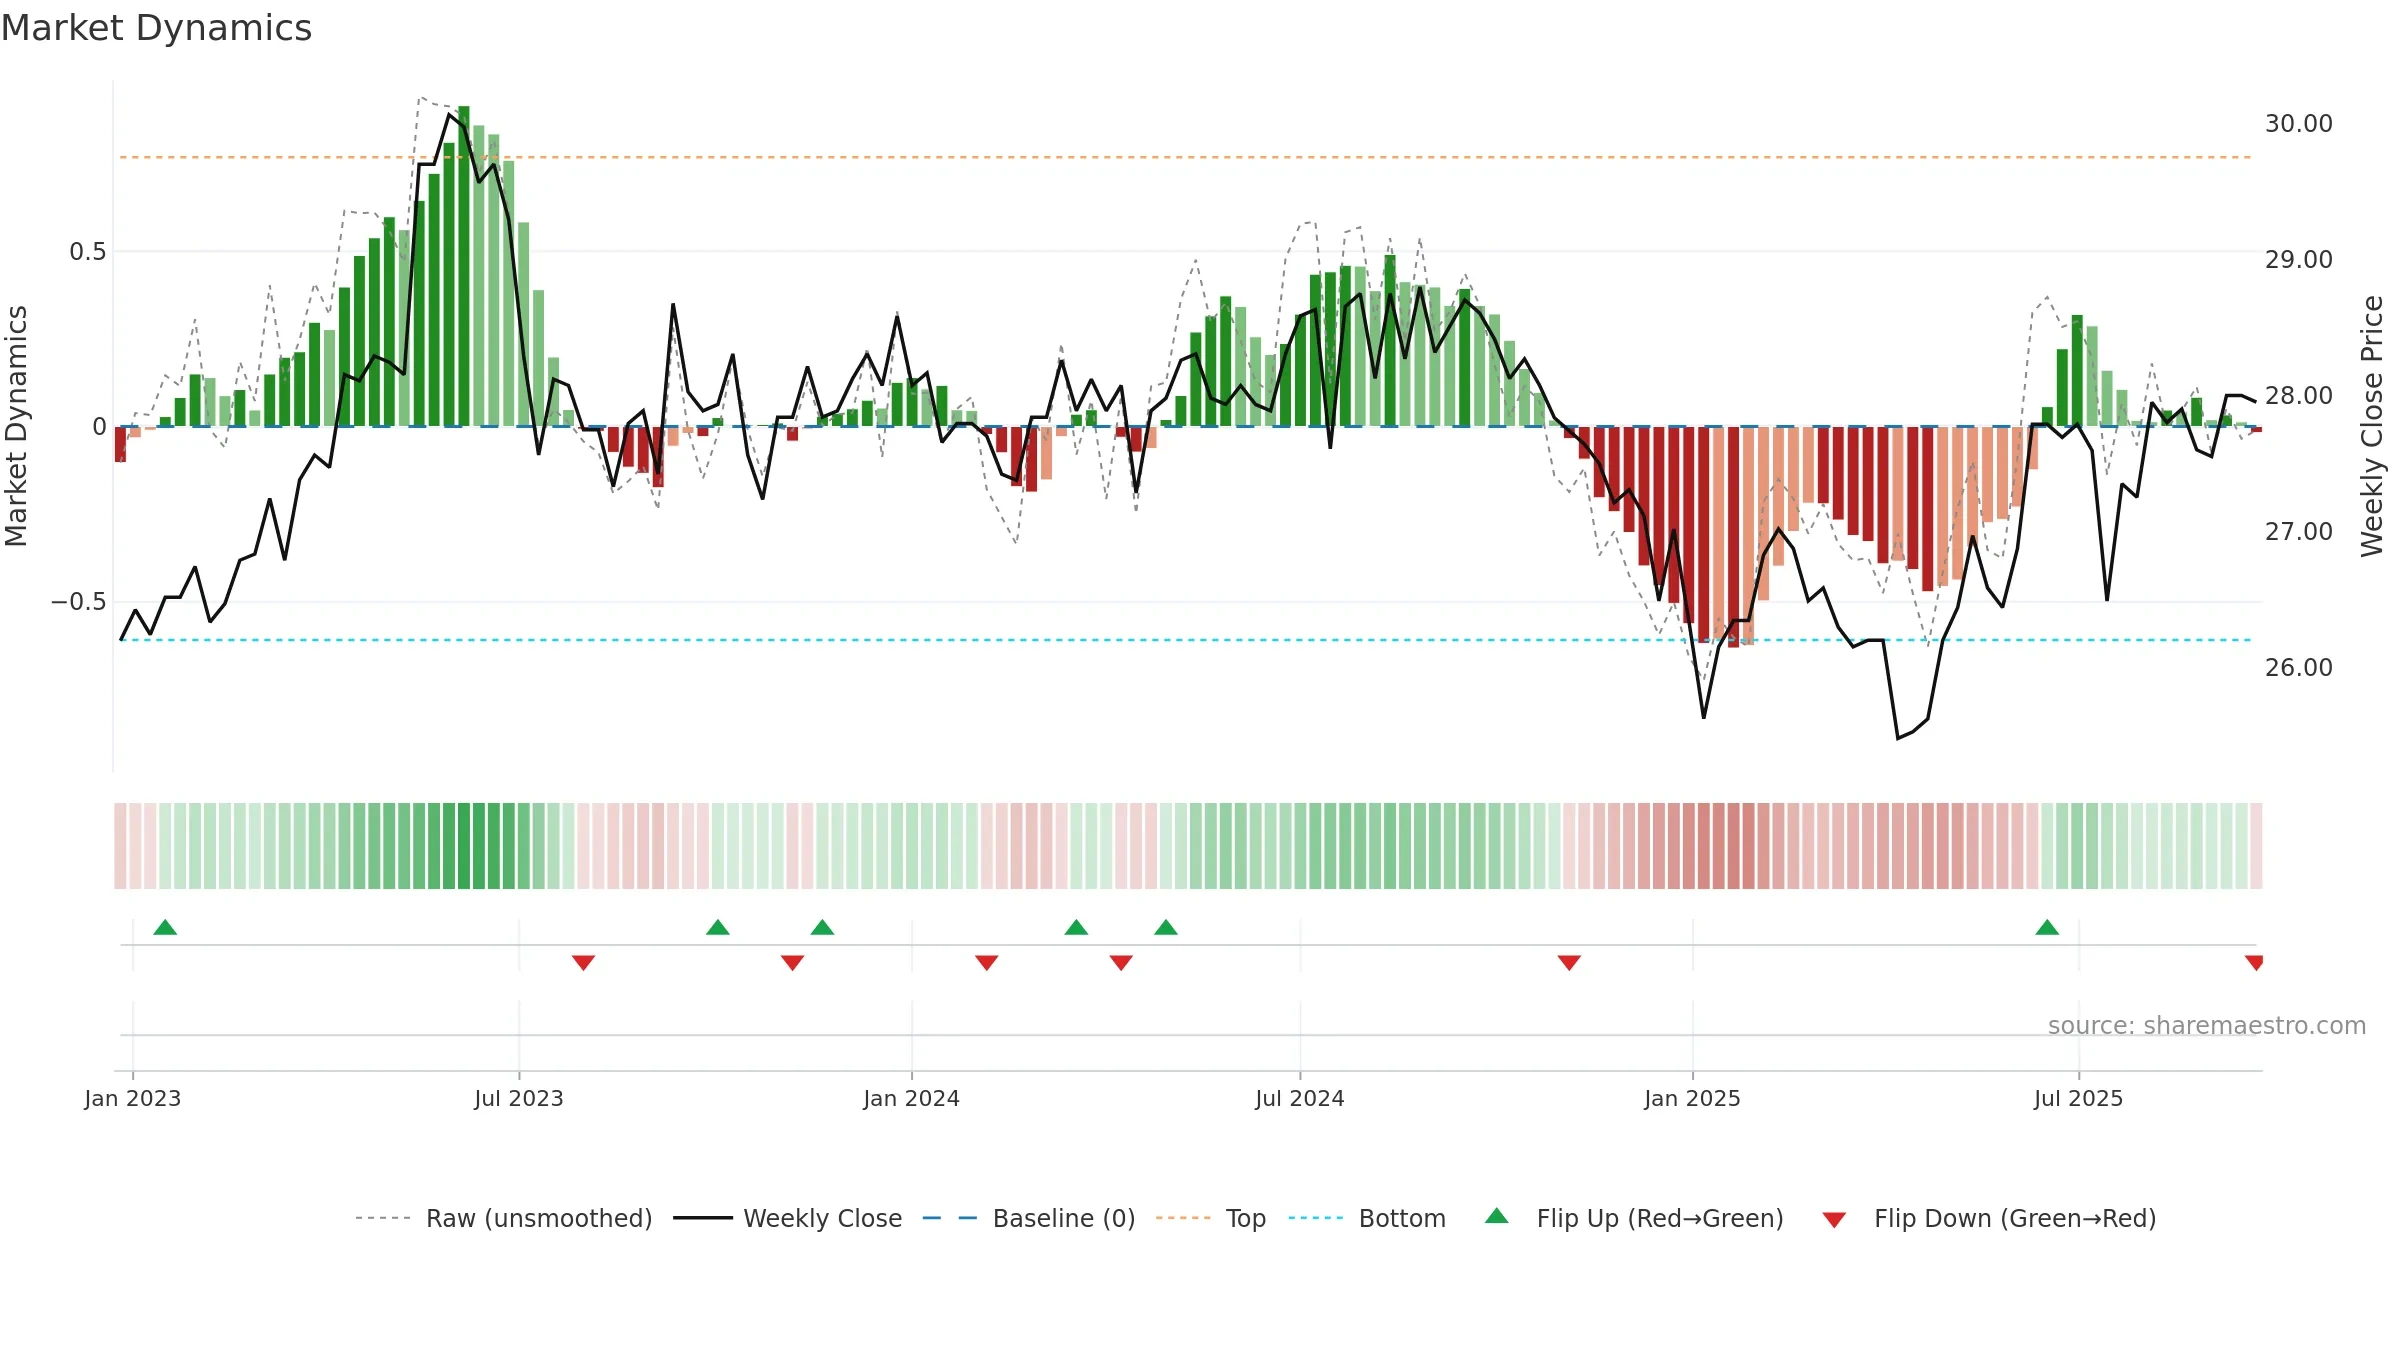
Task: Click the 28.00 price axis tick
Action: (x=2298, y=395)
